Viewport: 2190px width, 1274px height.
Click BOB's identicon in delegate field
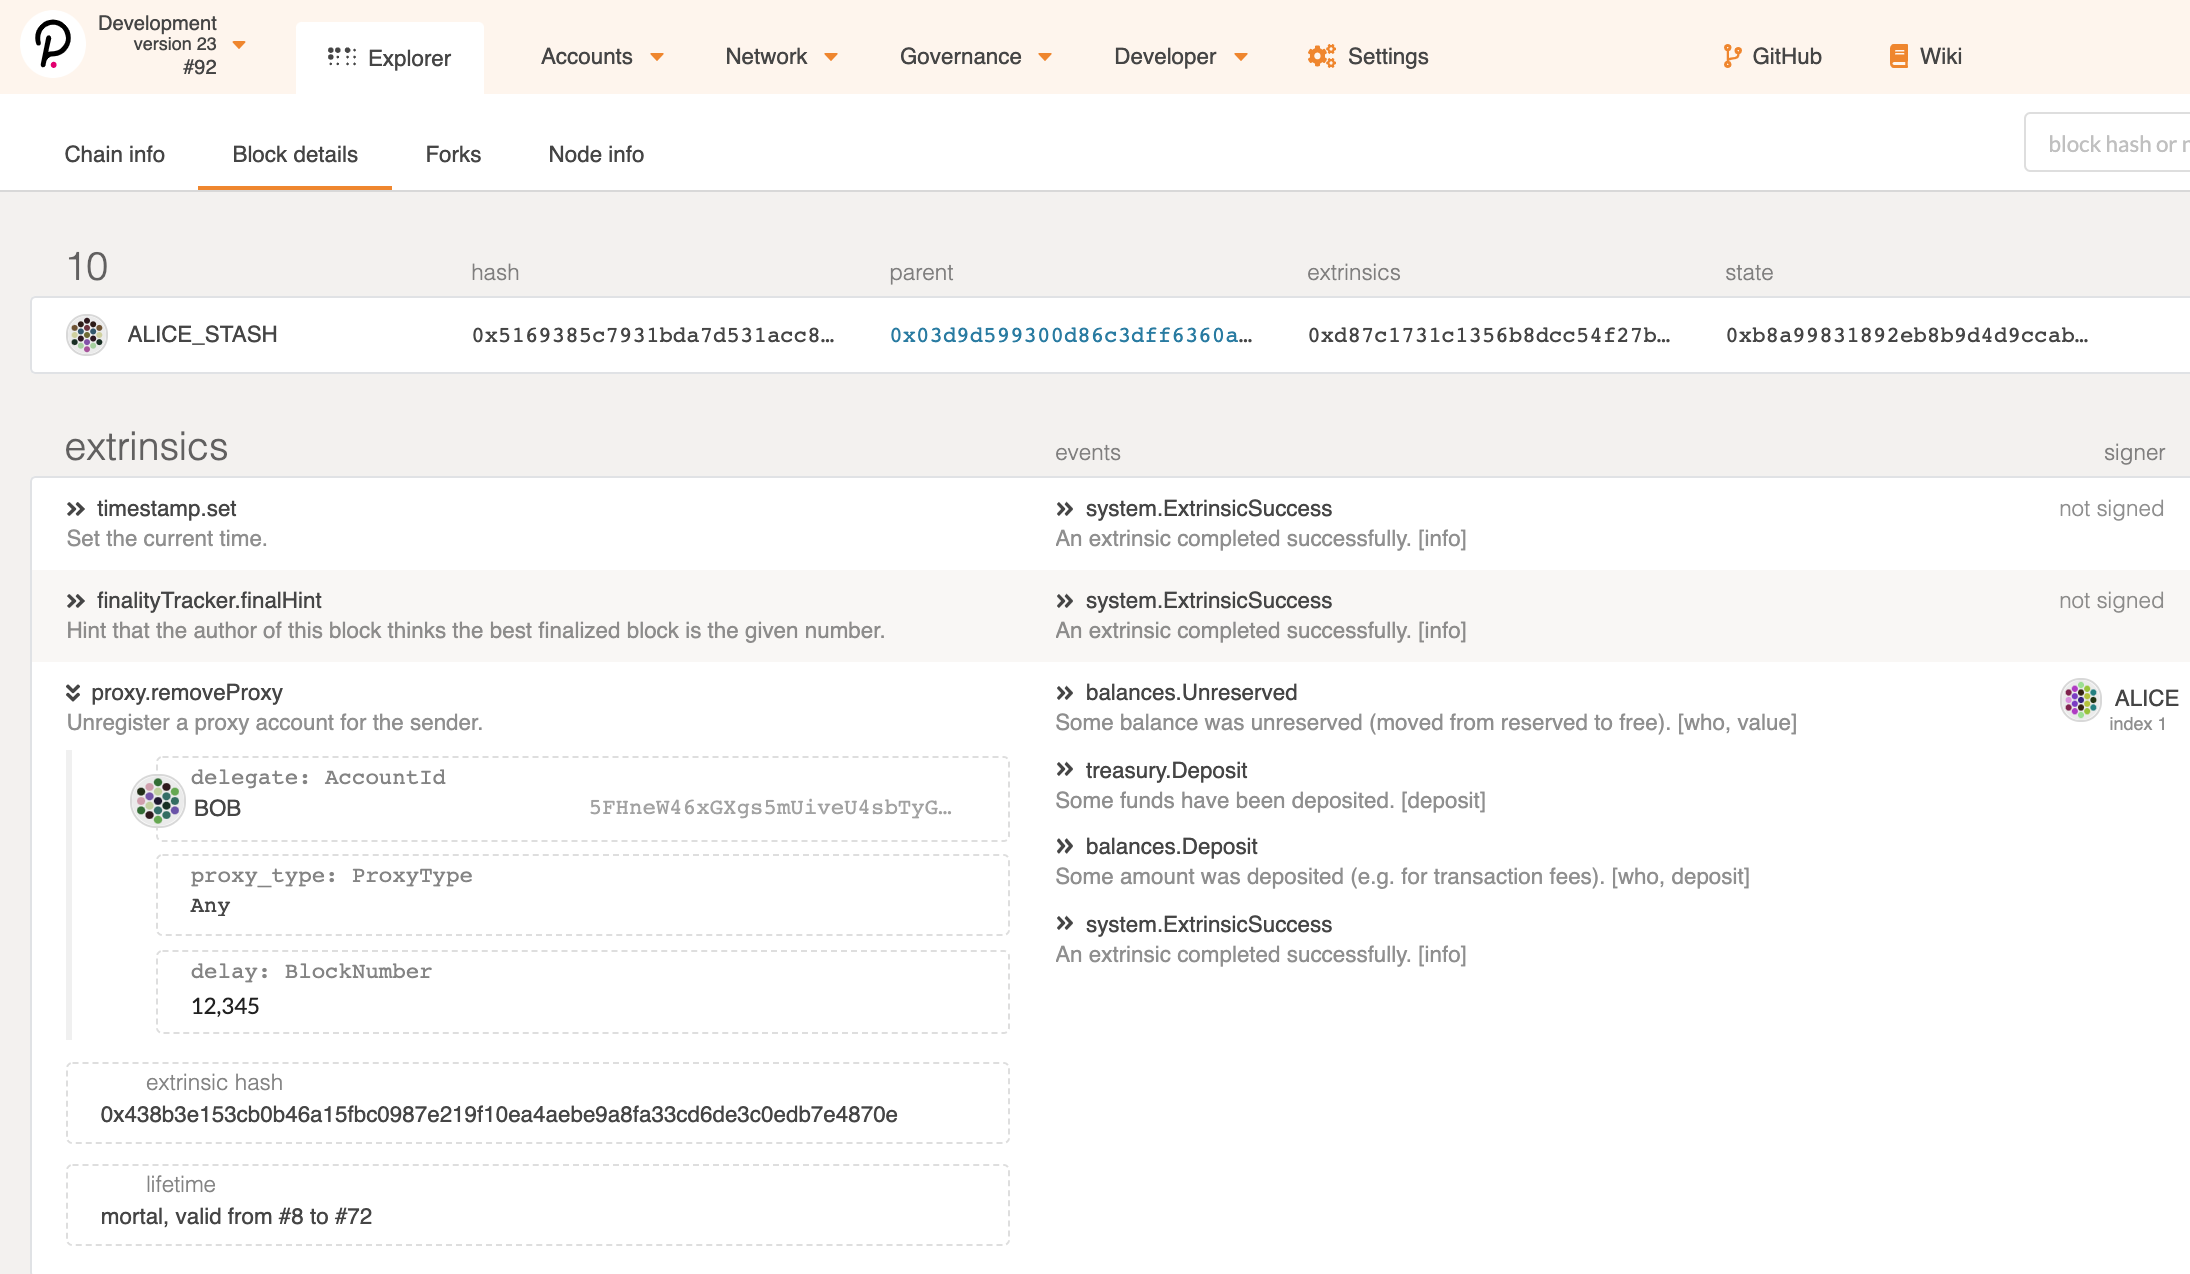point(158,800)
